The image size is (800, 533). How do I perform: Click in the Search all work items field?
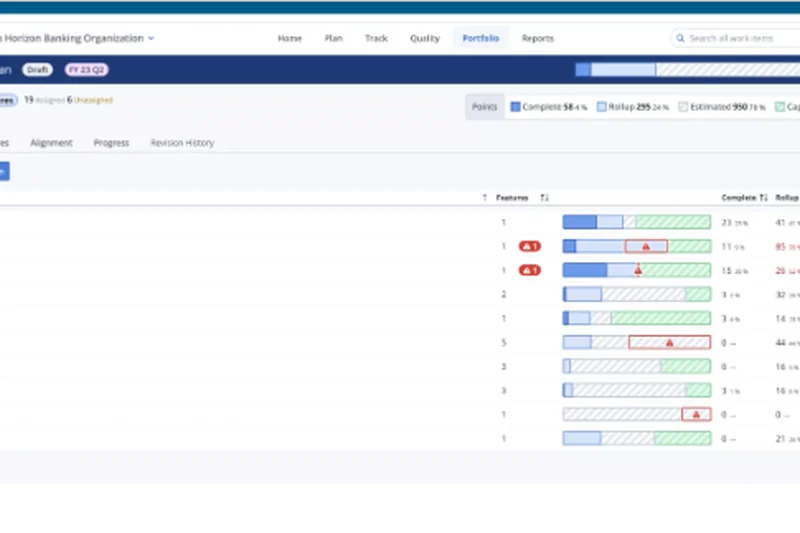coord(740,39)
